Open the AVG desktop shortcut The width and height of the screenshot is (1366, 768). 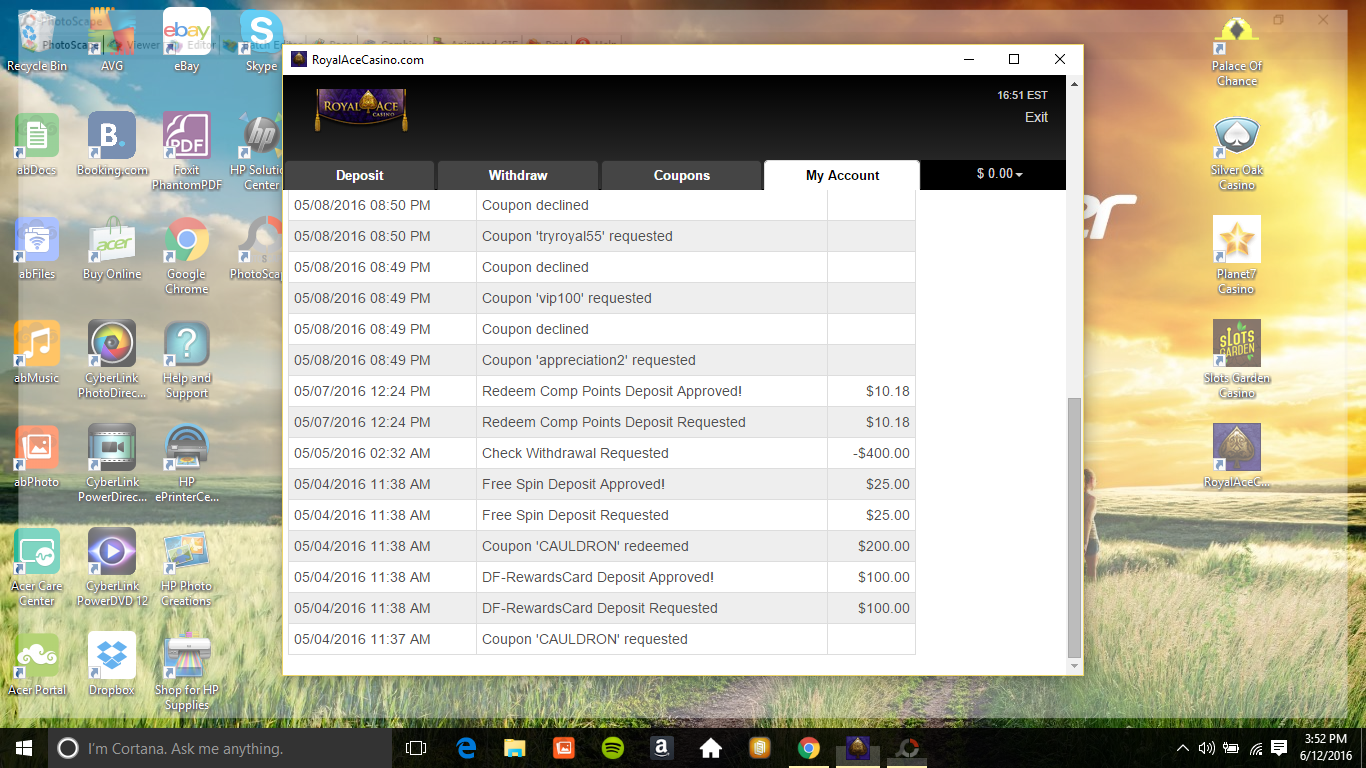(x=112, y=40)
